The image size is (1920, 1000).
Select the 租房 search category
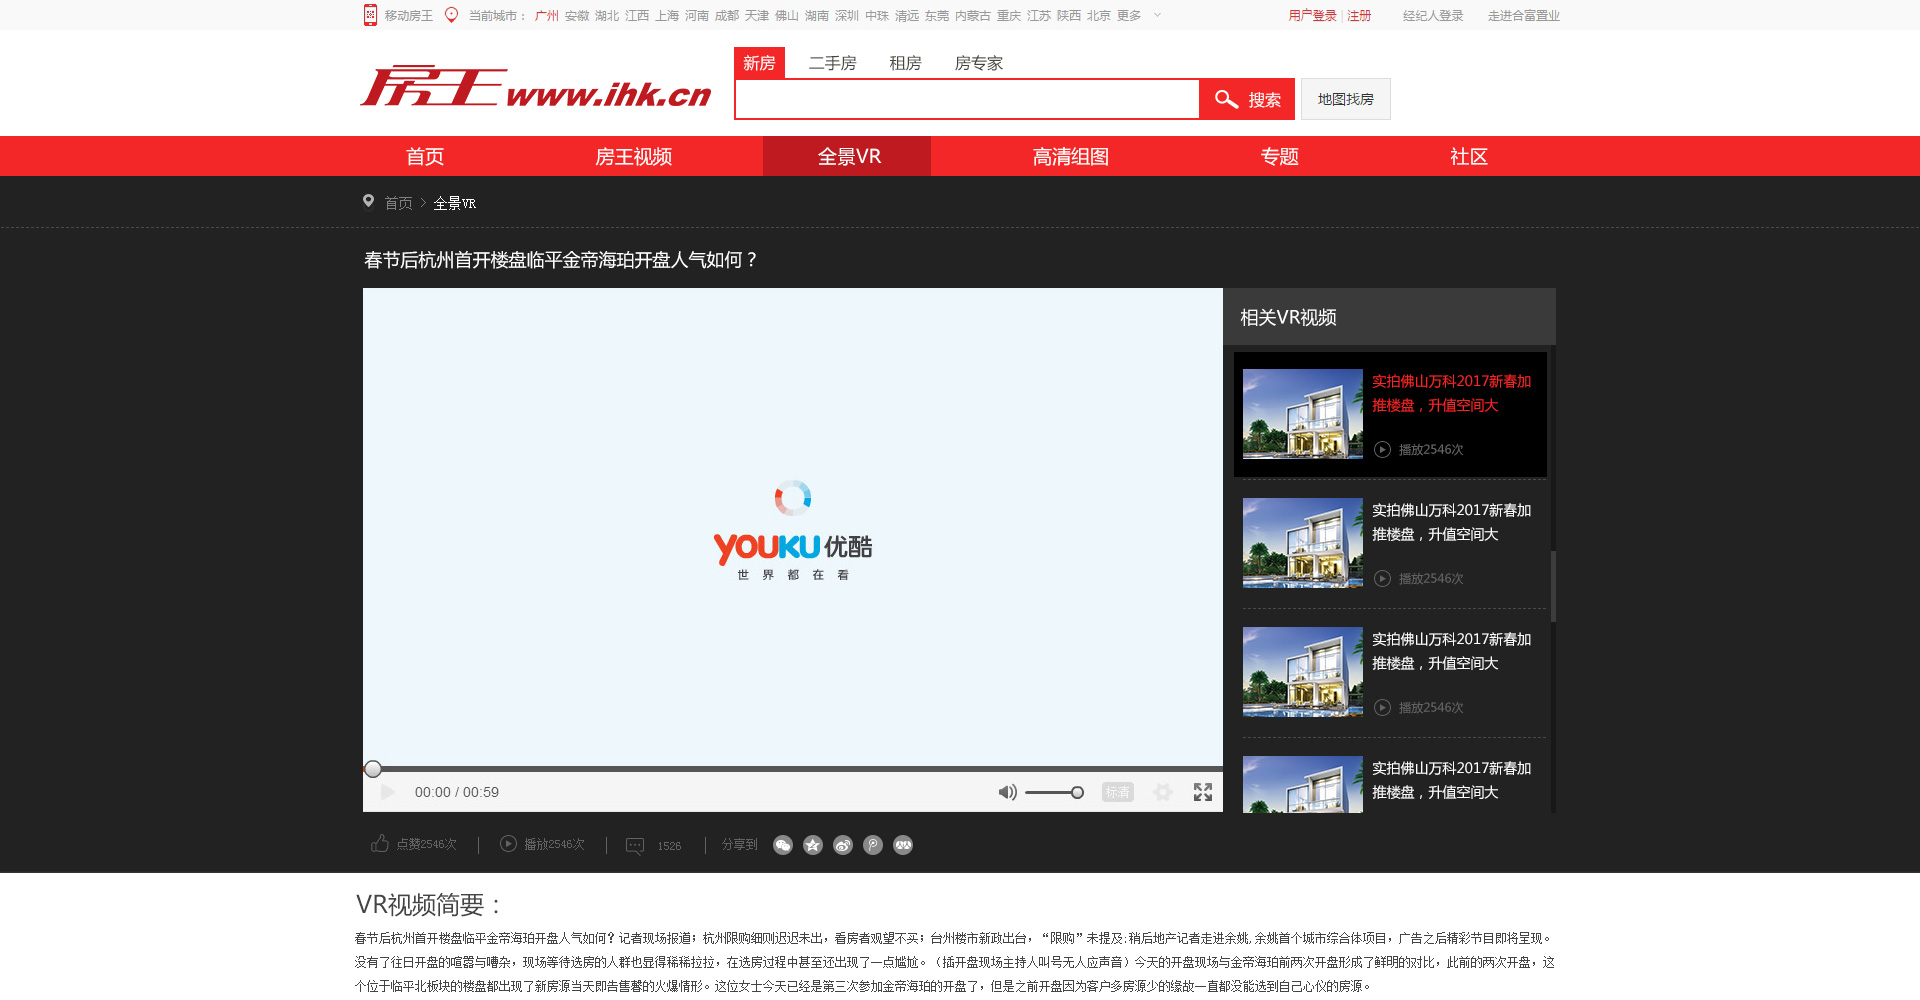tap(905, 63)
